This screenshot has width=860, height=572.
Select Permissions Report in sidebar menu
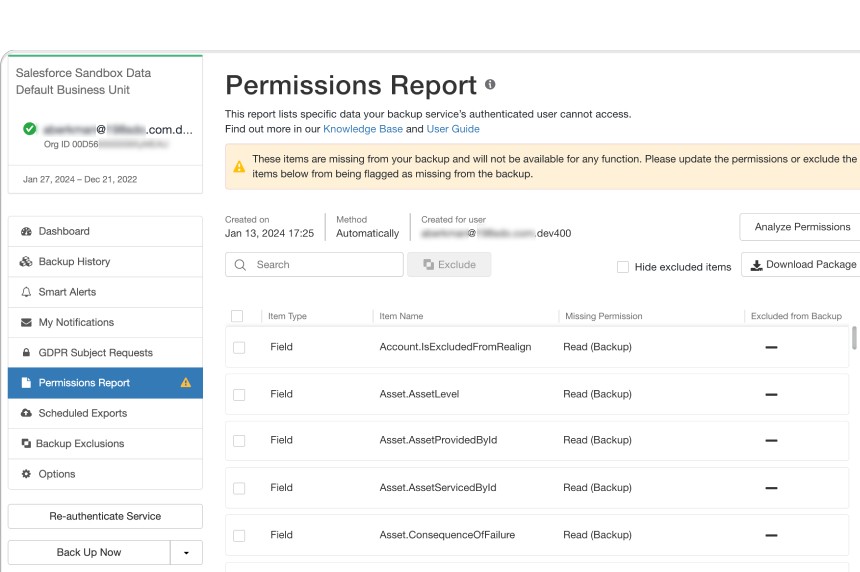84,383
